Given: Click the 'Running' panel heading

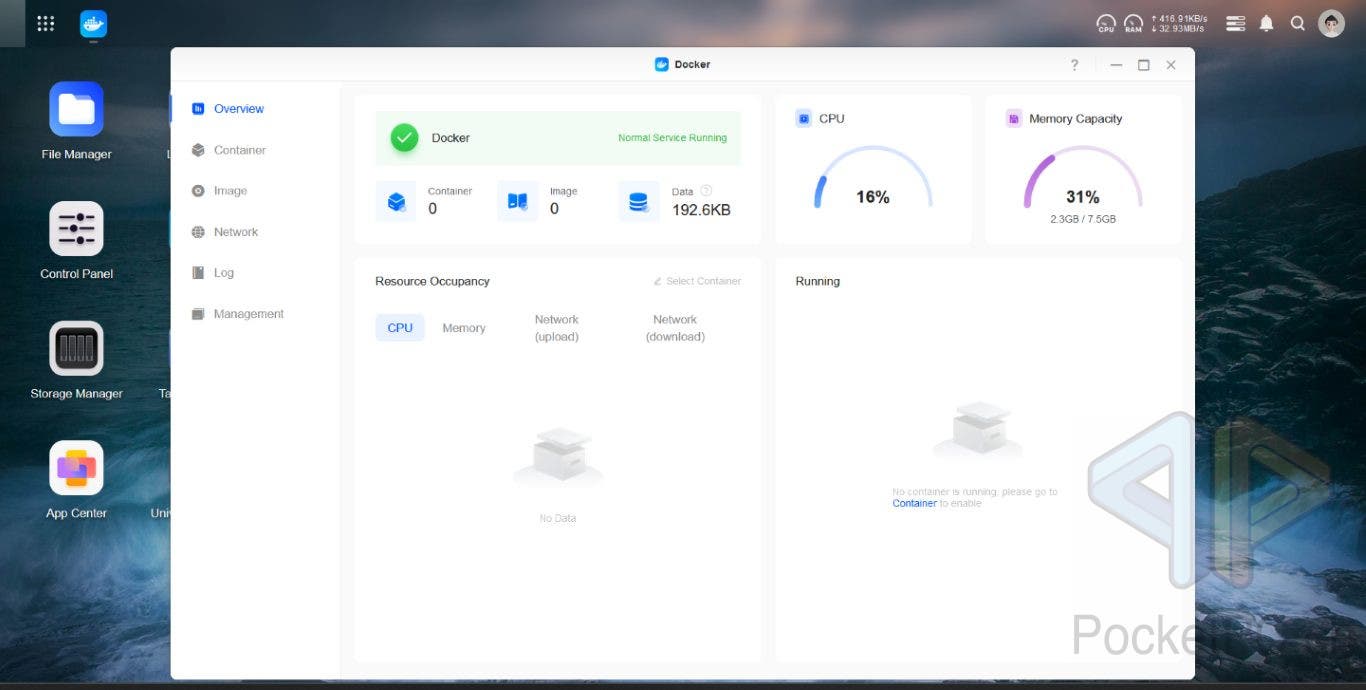Looking at the screenshot, I should [817, 281].
